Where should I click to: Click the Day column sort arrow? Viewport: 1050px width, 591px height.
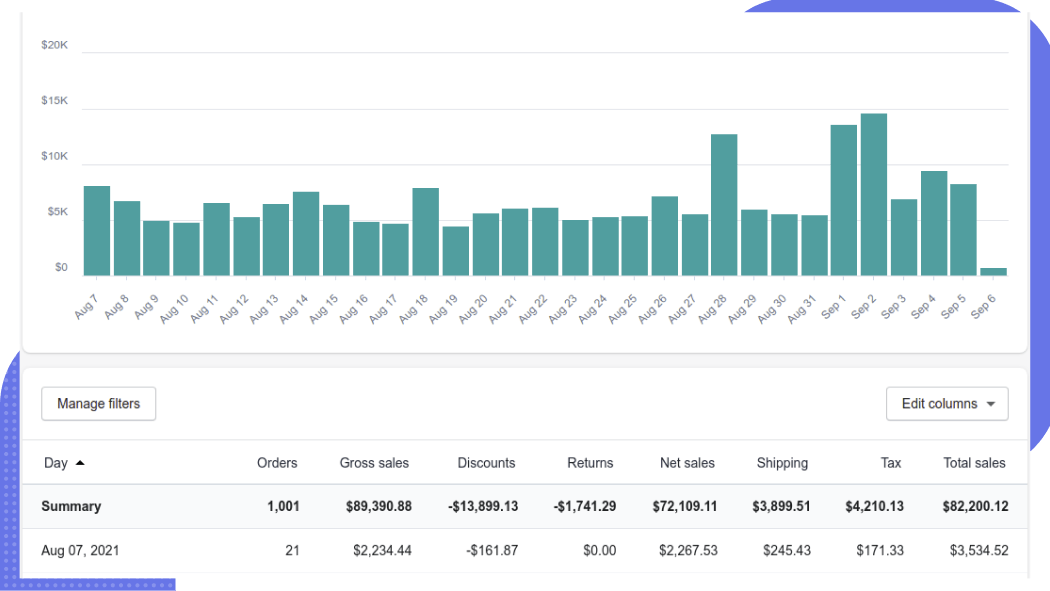click(x=80, y=462)
